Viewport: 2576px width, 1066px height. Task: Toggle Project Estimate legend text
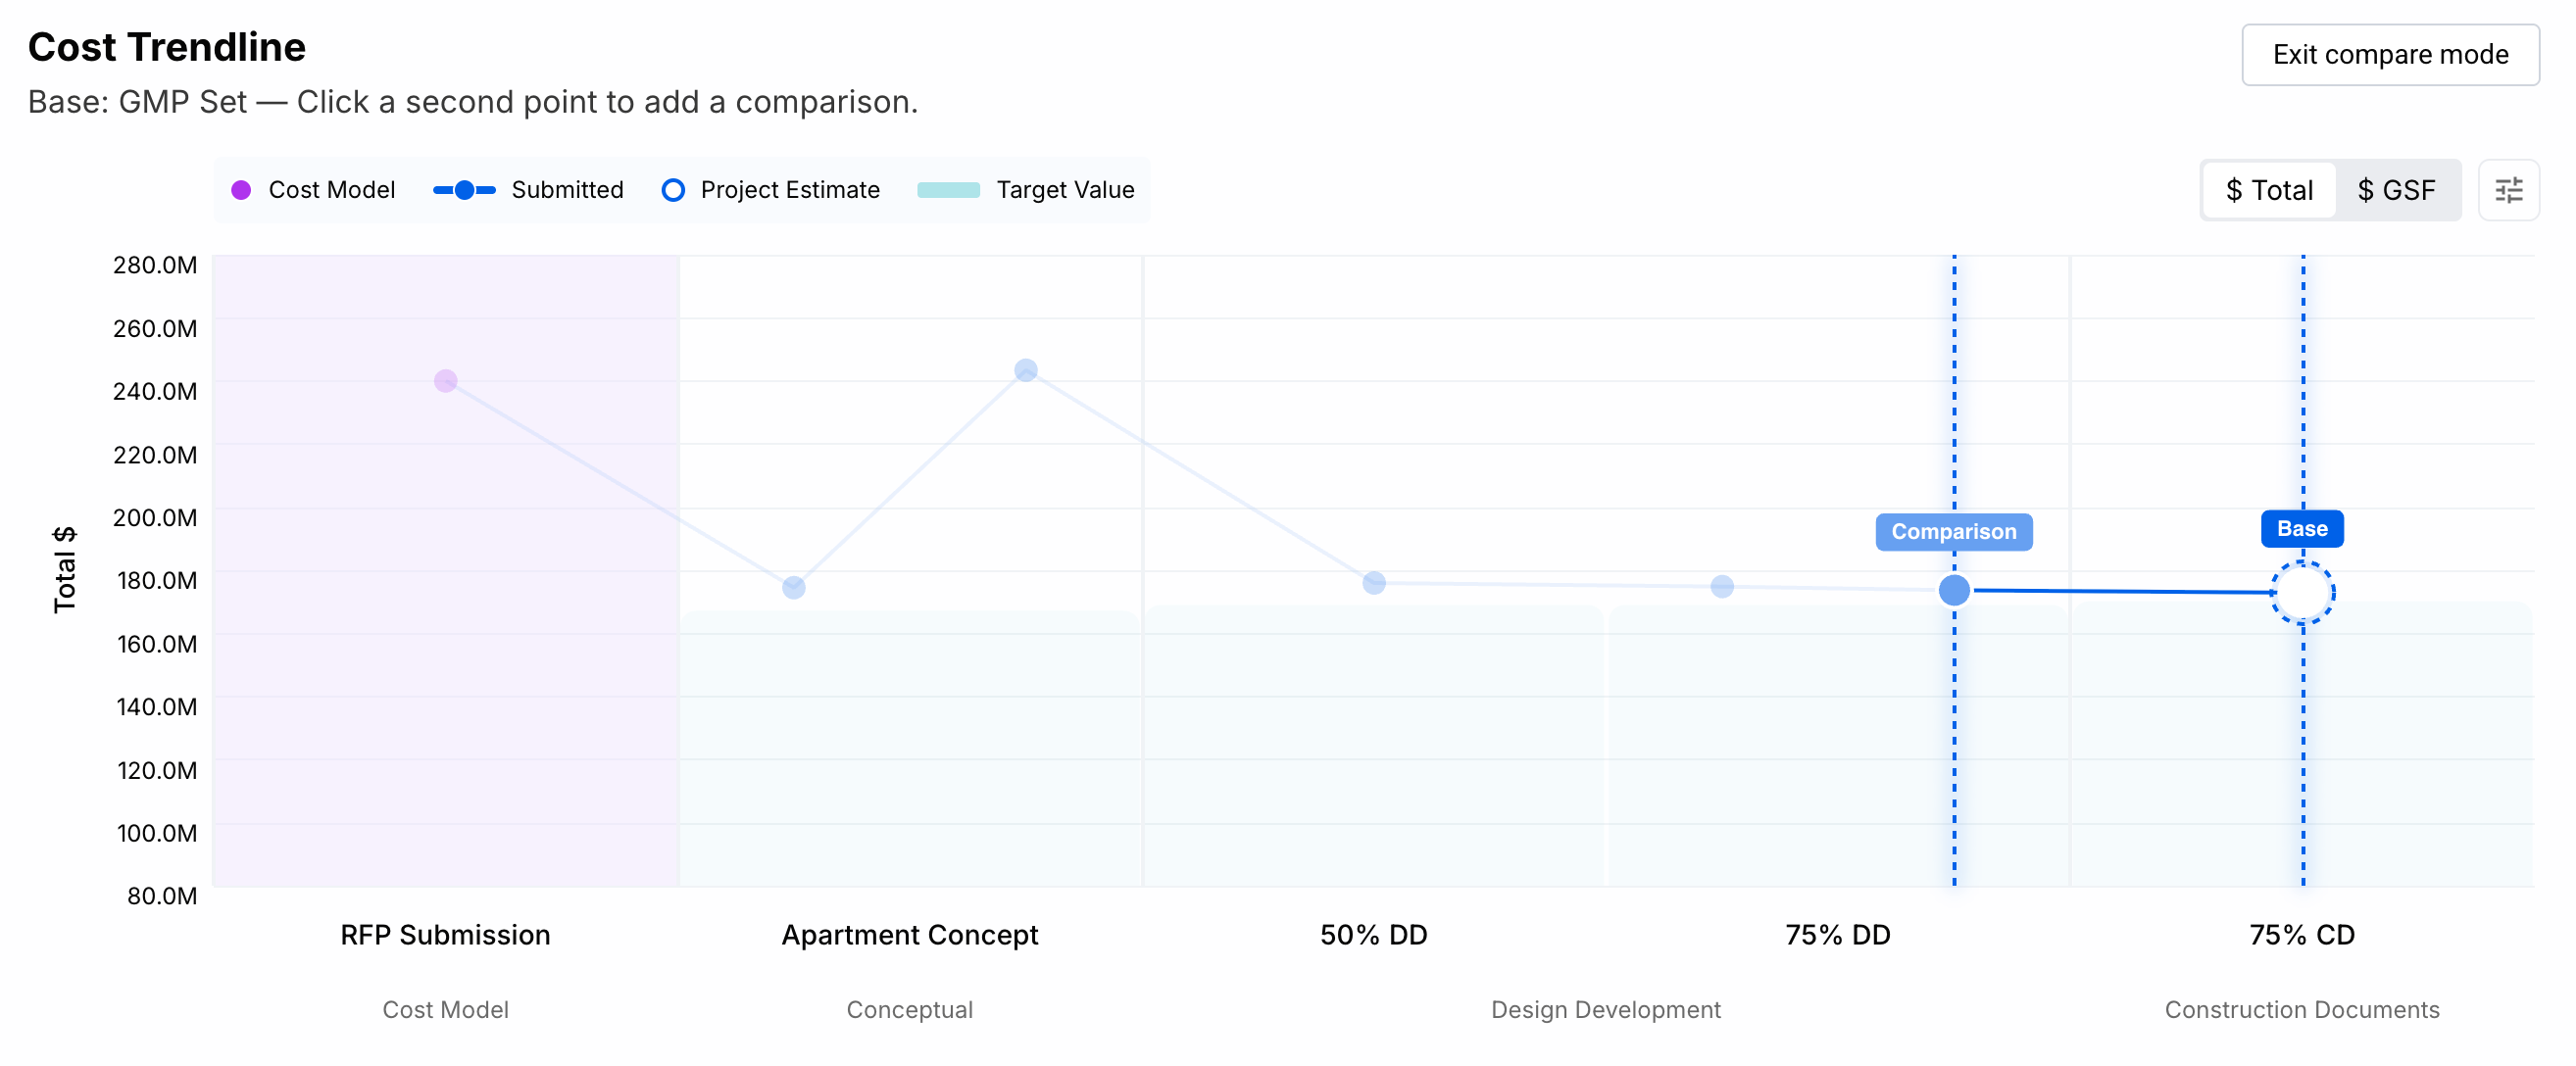[790, 190]
